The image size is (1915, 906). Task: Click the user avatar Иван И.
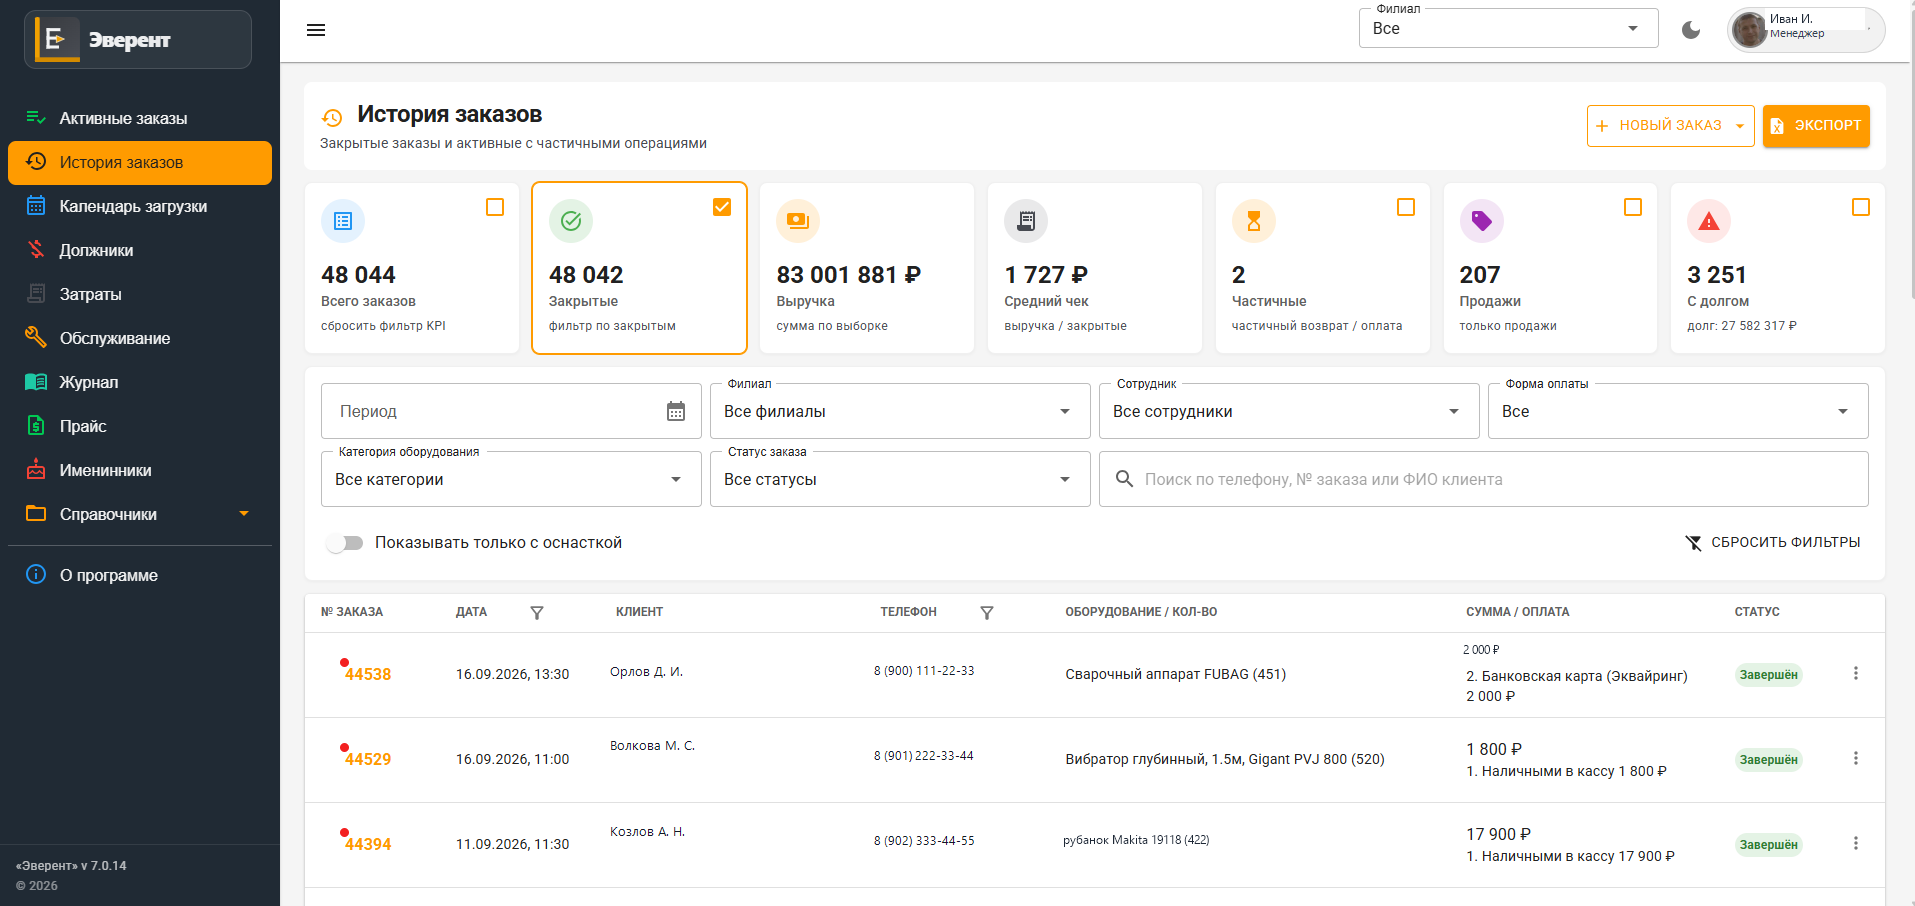pos(1749,30)
